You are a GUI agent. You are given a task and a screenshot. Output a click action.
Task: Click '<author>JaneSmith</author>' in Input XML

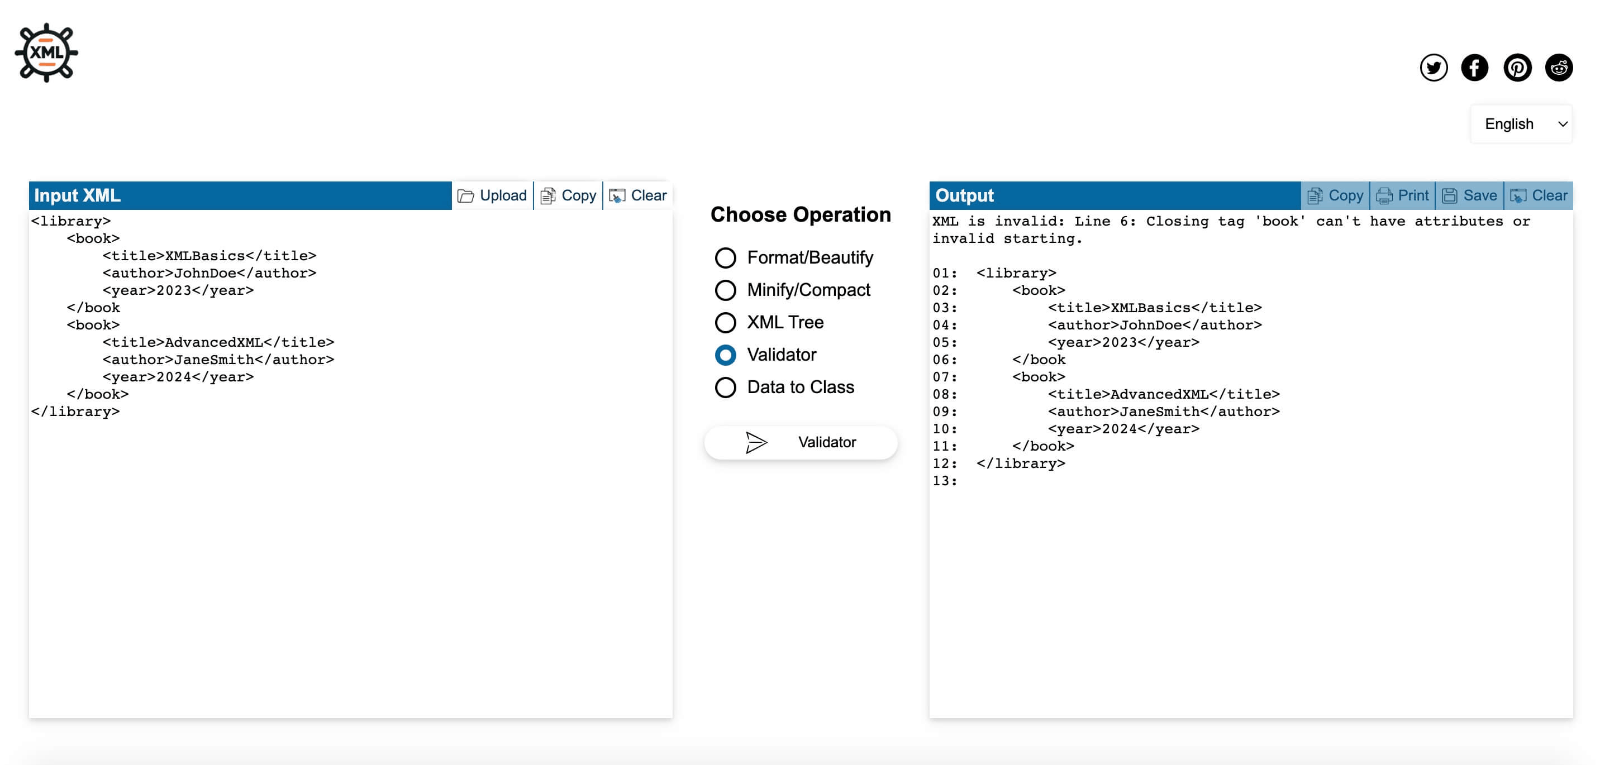218,360
